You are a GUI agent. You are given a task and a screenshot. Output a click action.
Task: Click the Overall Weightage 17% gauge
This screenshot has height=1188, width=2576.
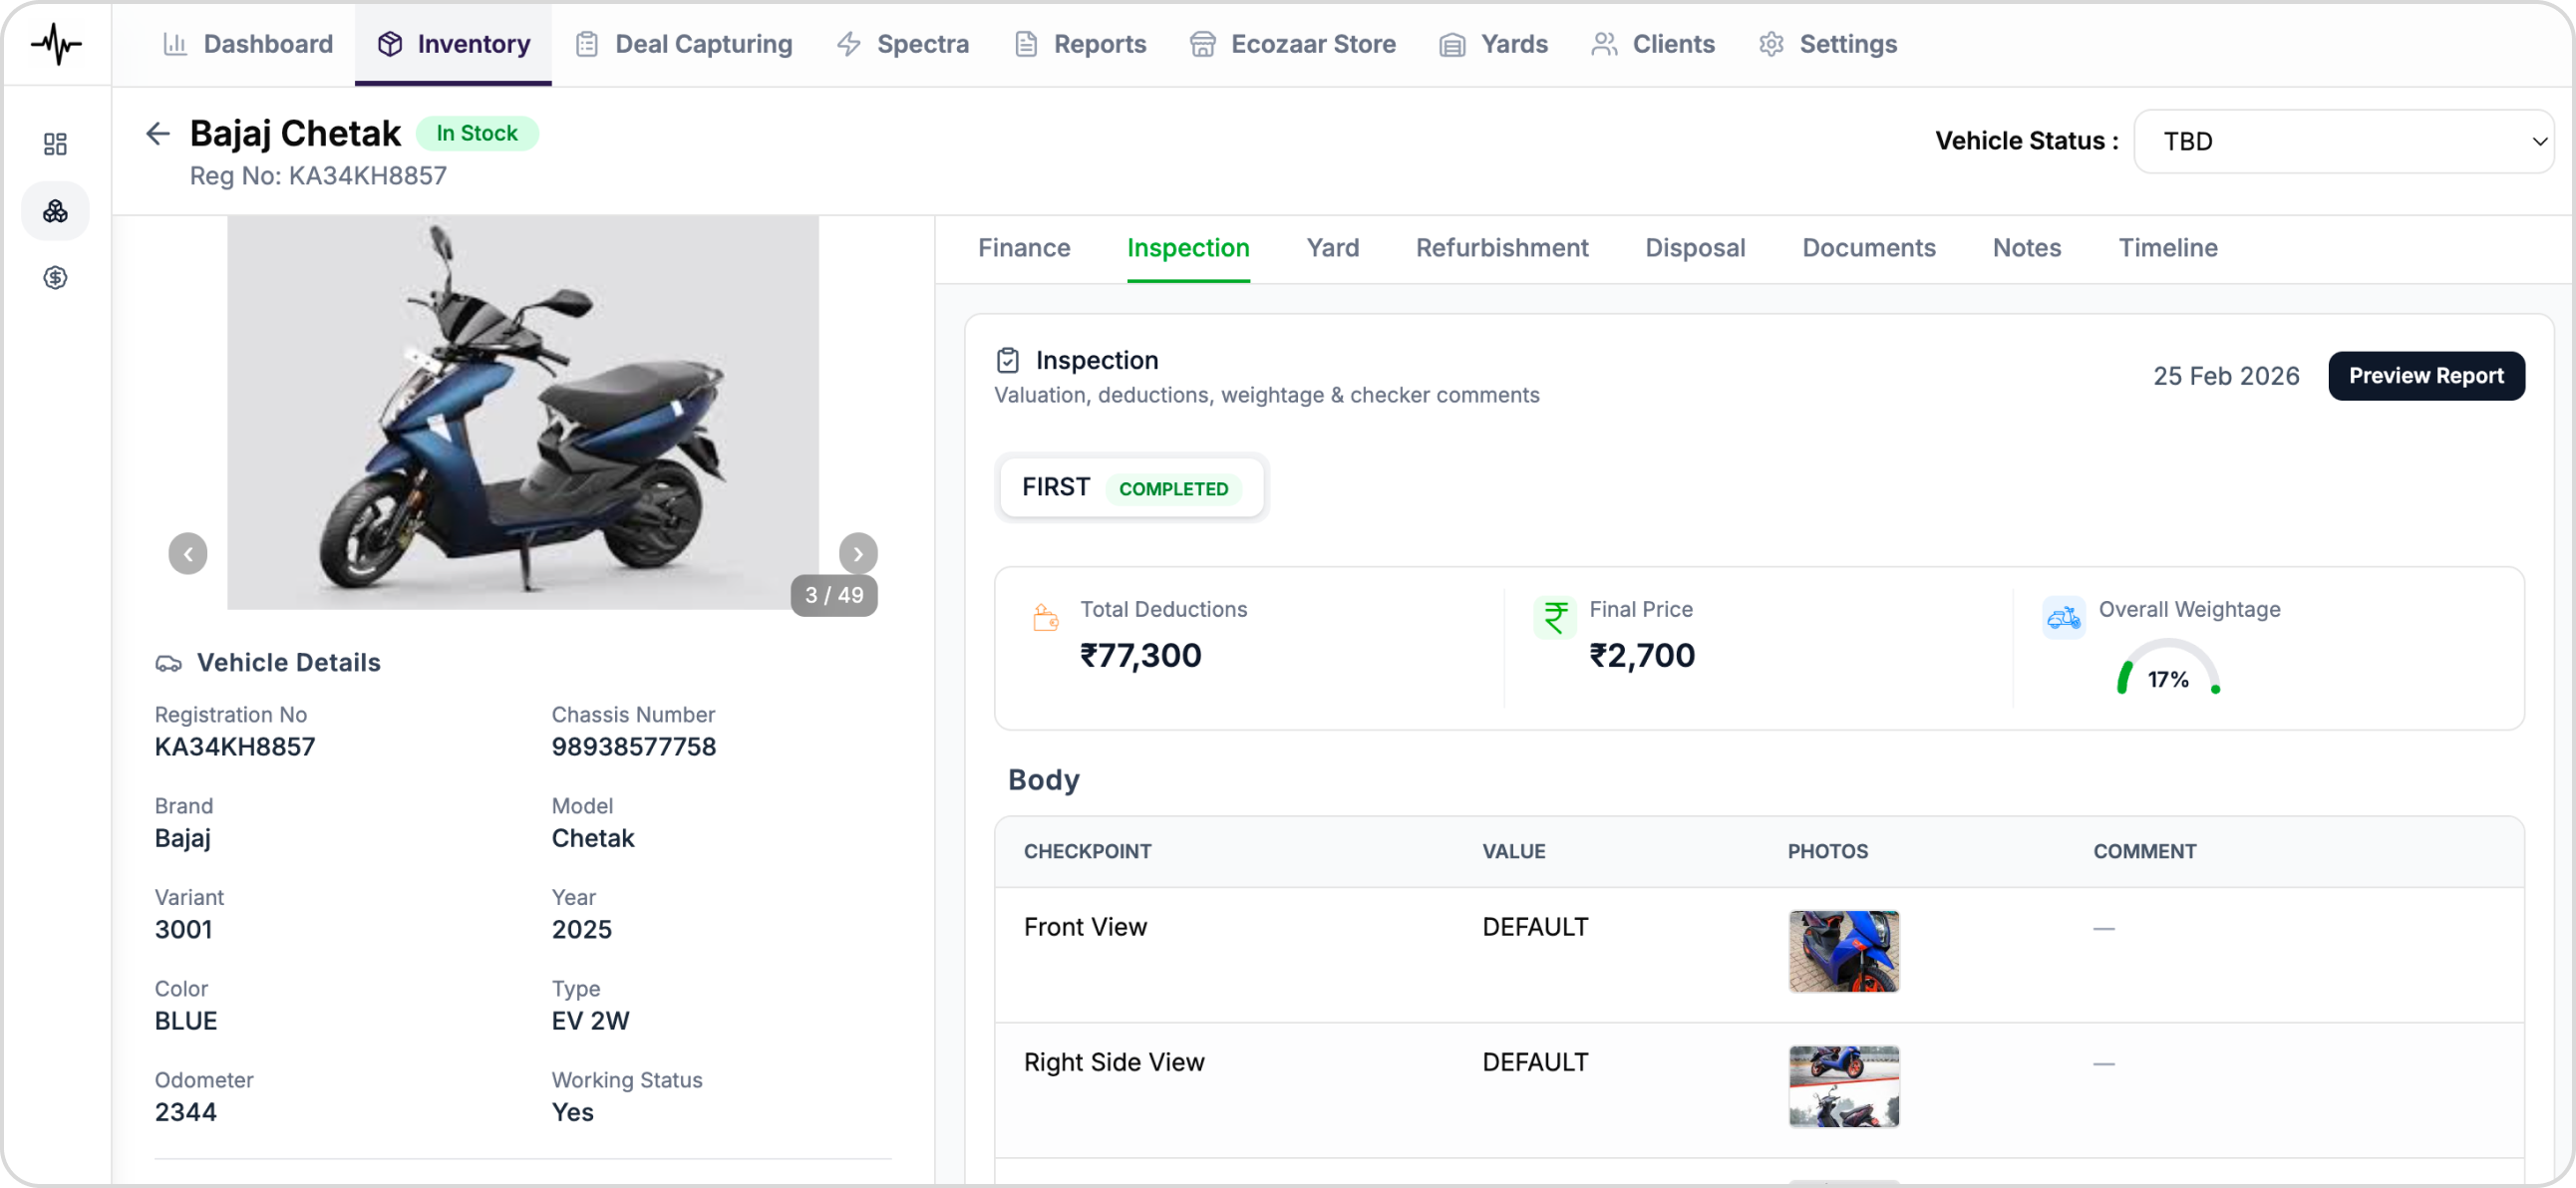(x=2167, y=671)
